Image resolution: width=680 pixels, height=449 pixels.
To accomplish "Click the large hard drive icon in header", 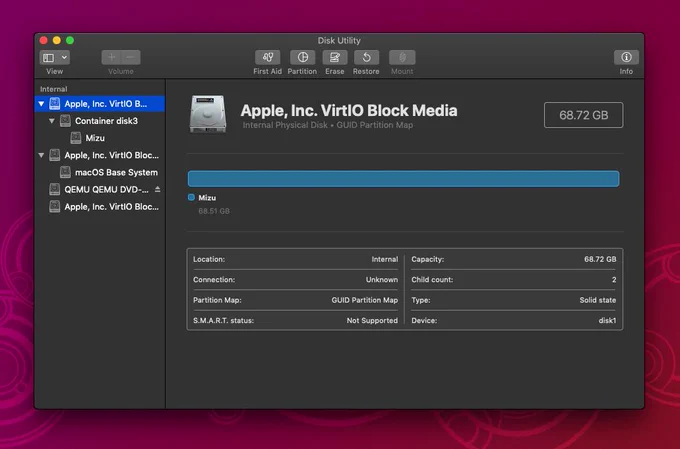I will [x=208, y=114].
